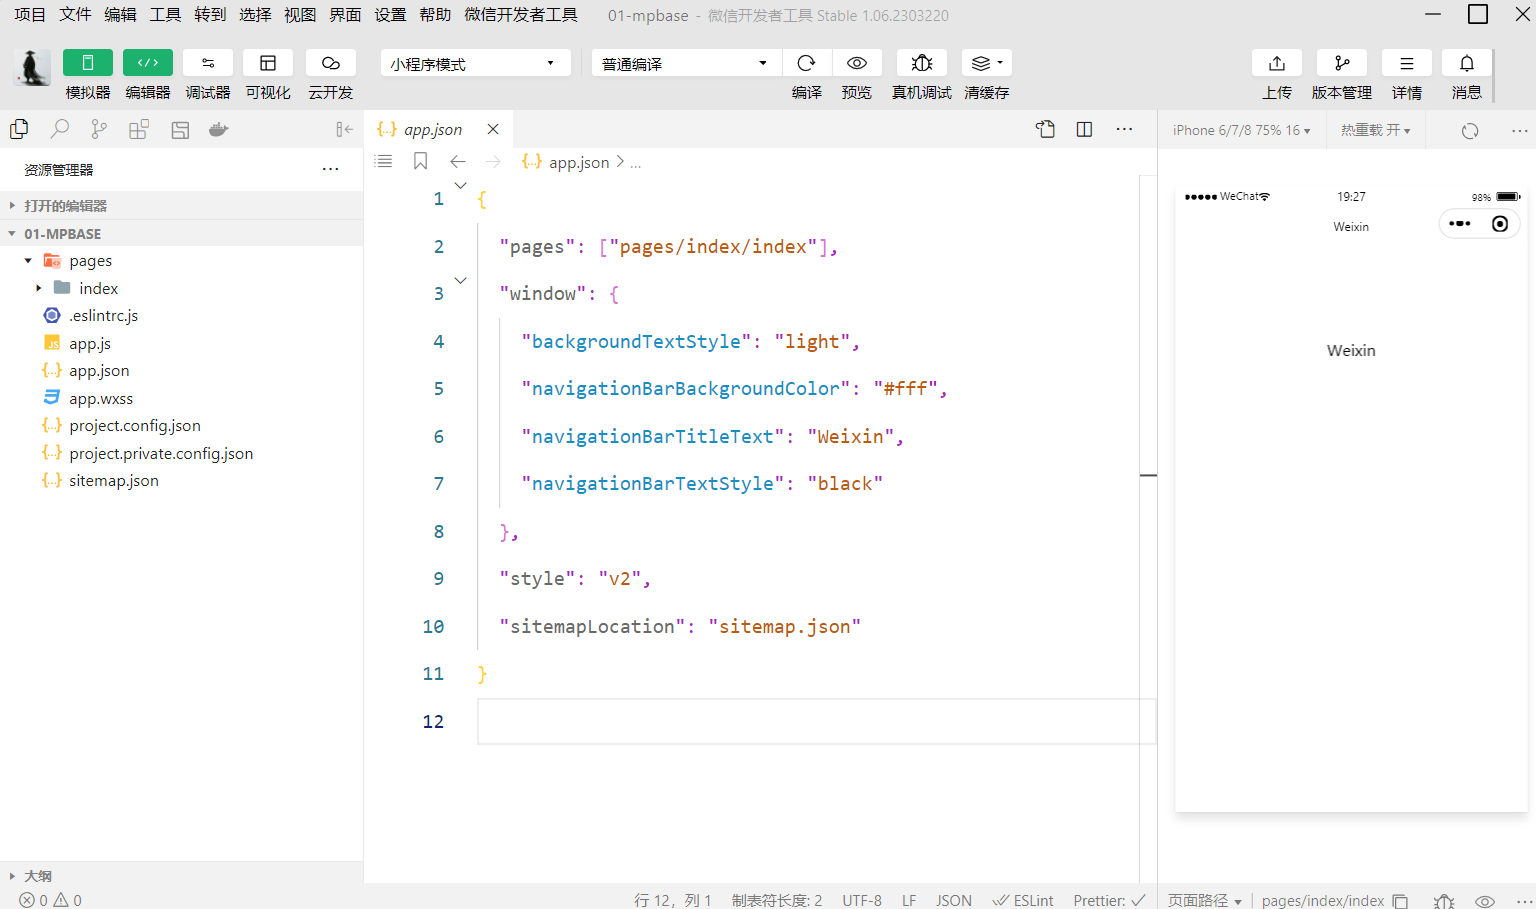1536x909 pixels.
Task: Close the app.json editor tab
Action: pos(493,129)
